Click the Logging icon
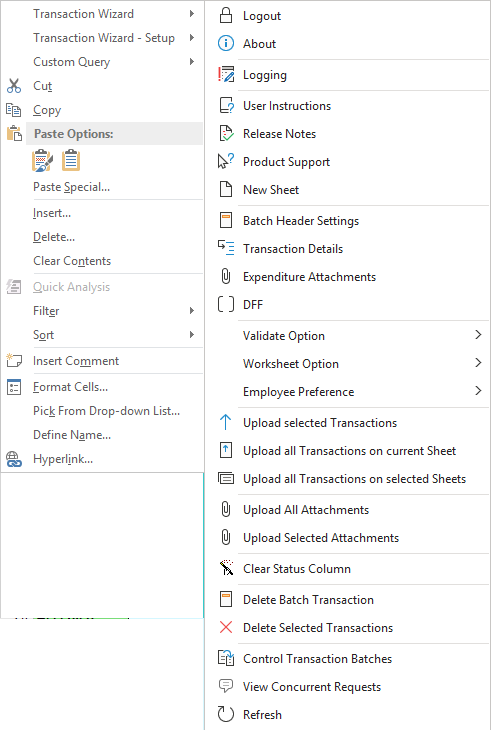This screenshot has width=491, height=730. [226, 74]
